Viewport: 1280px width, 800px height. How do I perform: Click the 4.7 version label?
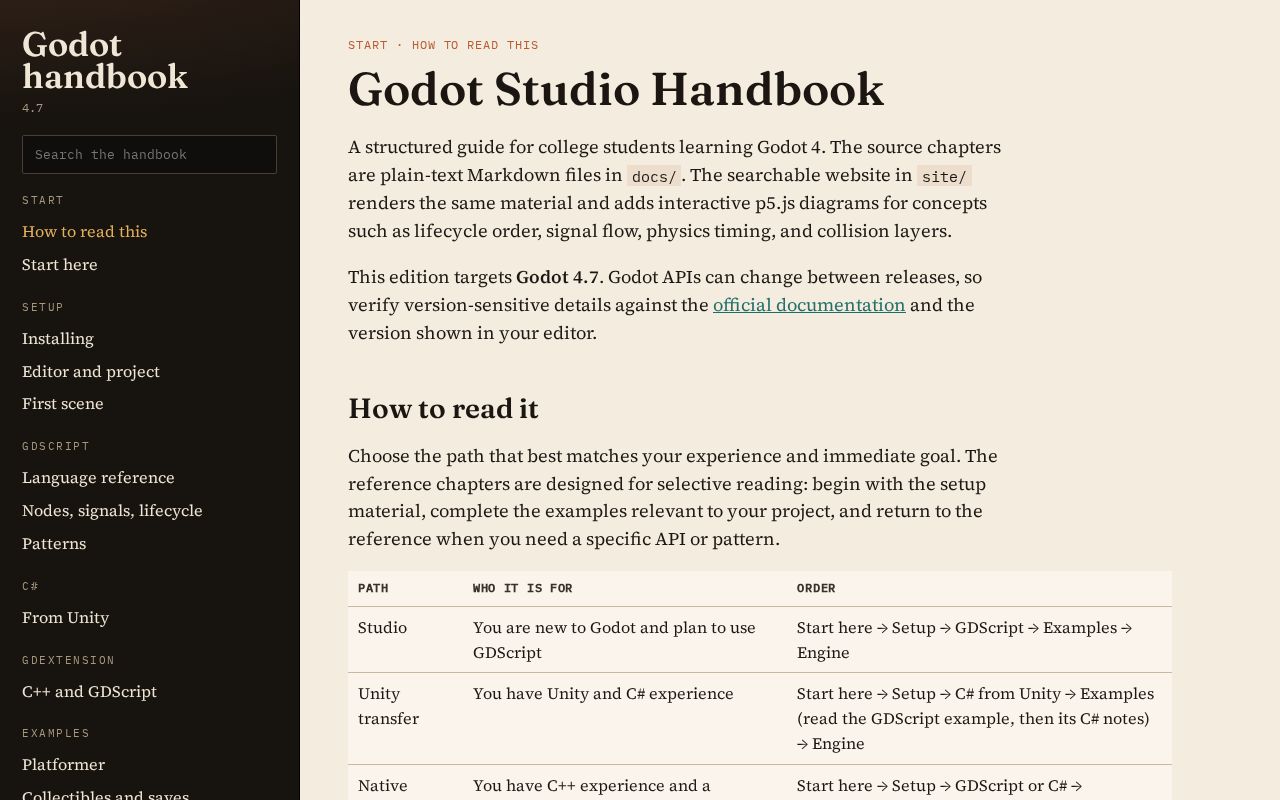(x=33, y=108)
